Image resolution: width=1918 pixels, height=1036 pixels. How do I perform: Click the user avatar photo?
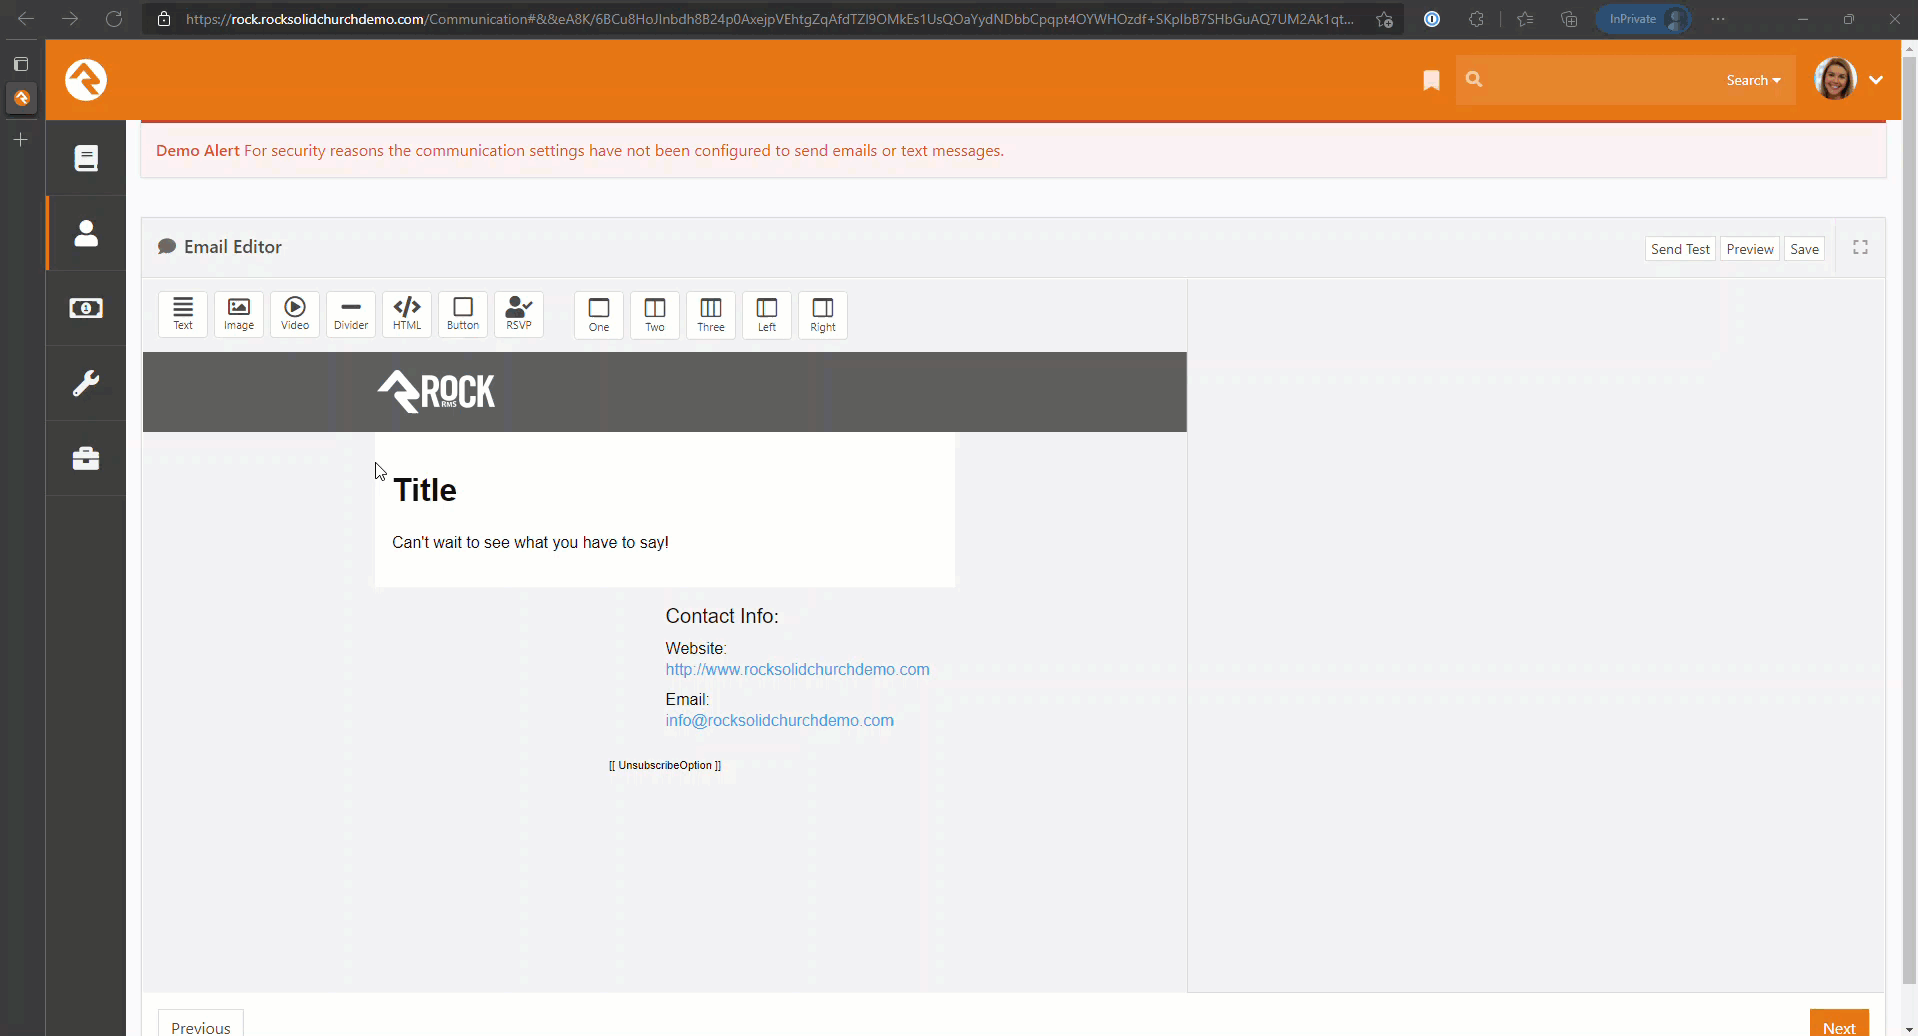(1835, 79)
